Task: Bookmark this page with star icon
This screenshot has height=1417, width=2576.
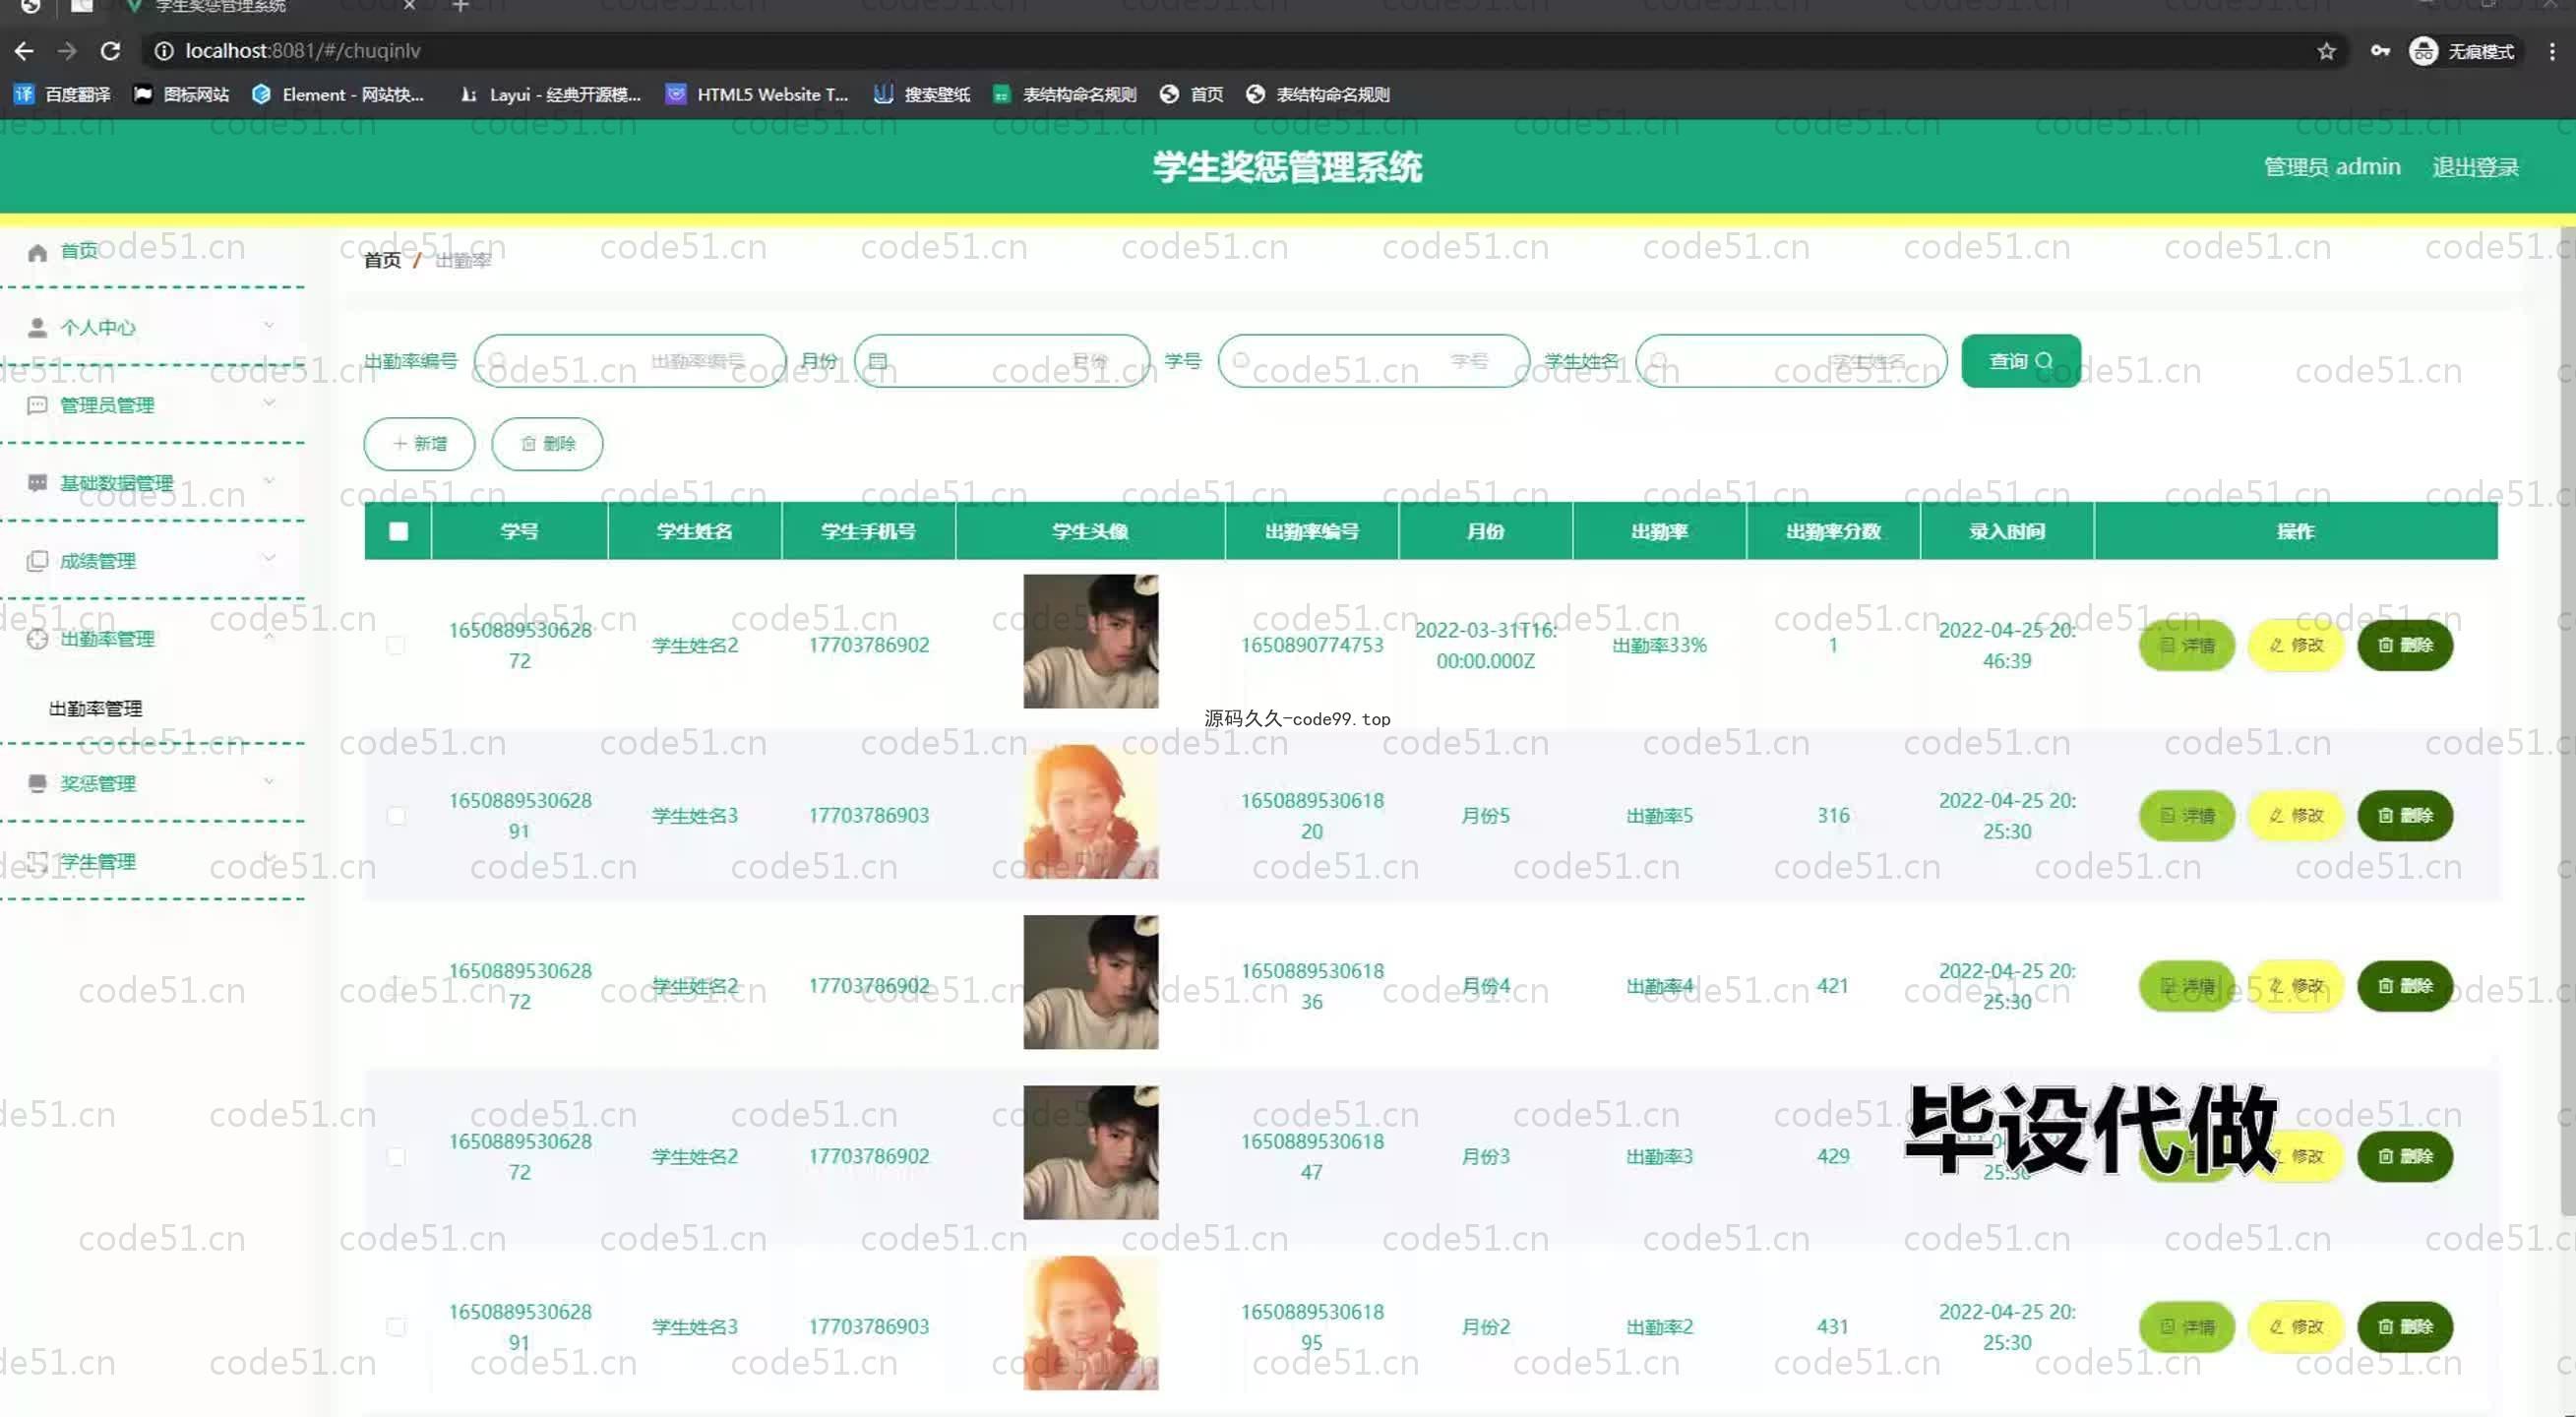Action: [2326, 51]
